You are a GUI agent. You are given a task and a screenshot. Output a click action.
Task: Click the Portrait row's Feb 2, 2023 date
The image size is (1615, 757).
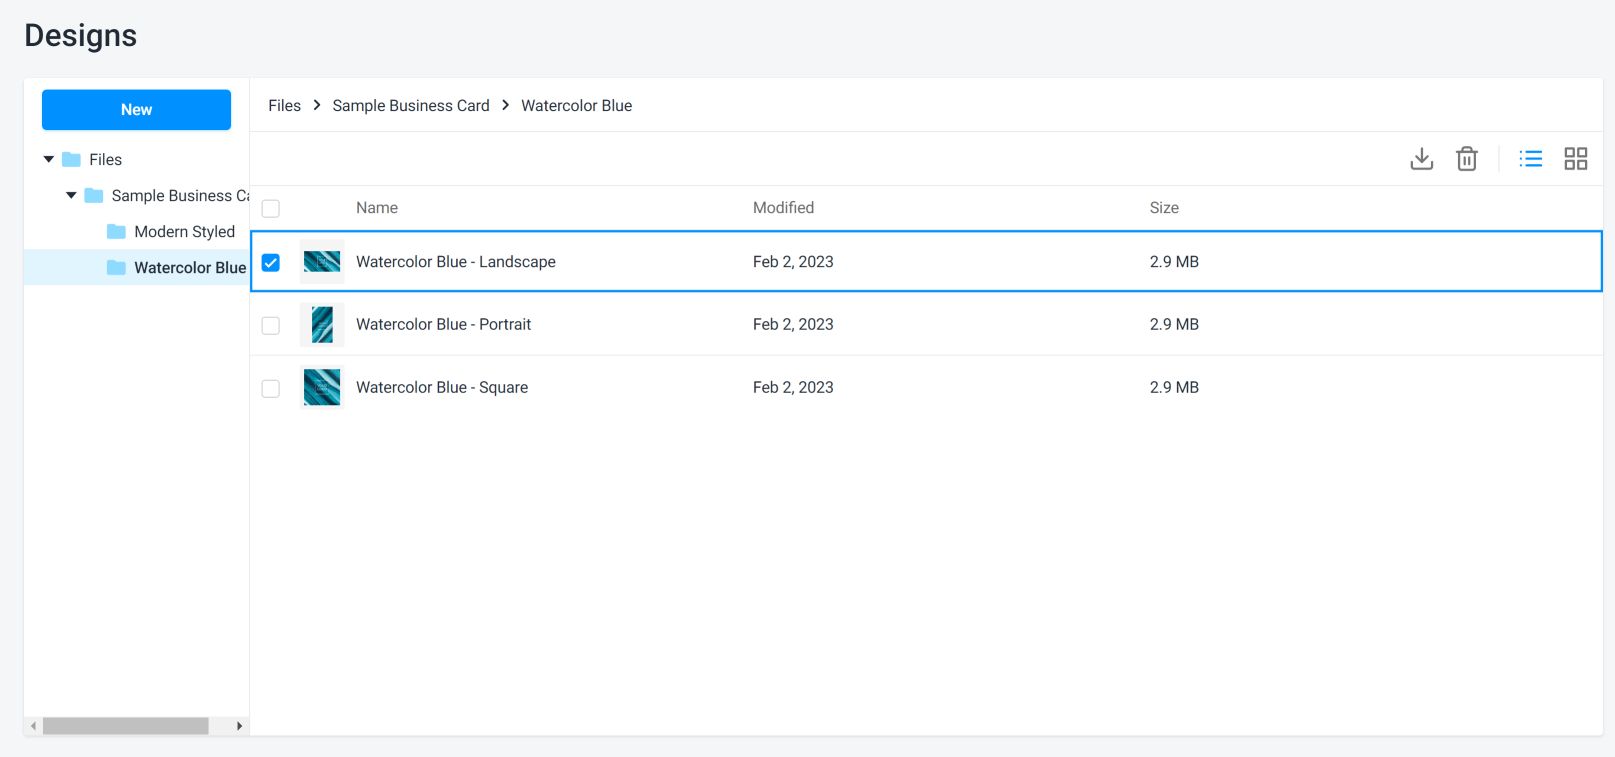793,325
